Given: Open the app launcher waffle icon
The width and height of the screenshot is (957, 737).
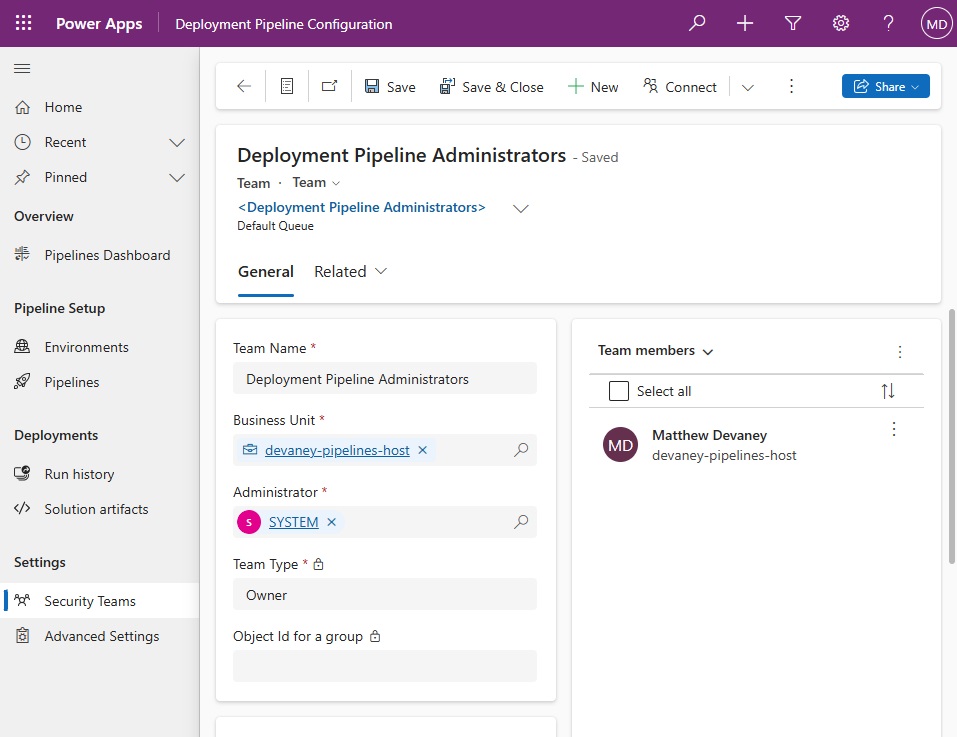Looking at the screenshot, I should (x=23, y=23).
